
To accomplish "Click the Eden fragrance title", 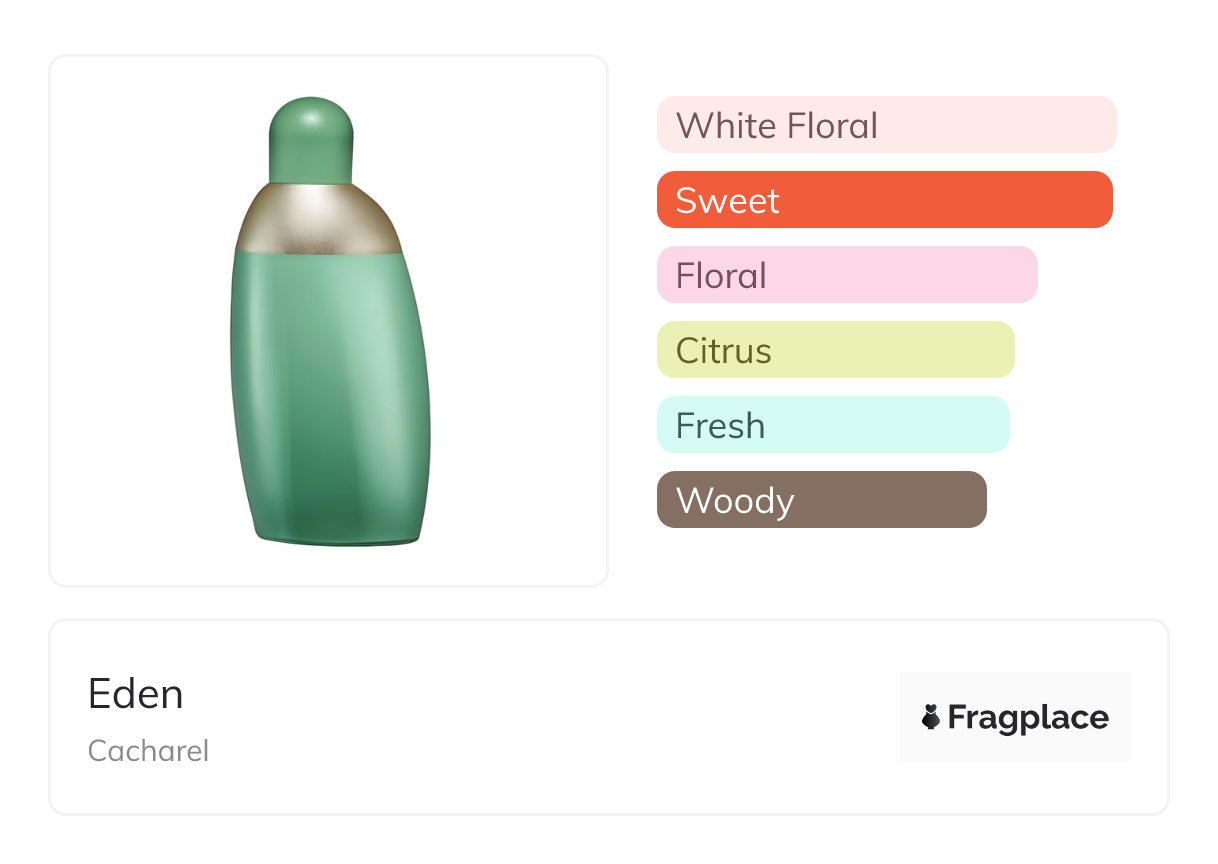I will point(136,694).
